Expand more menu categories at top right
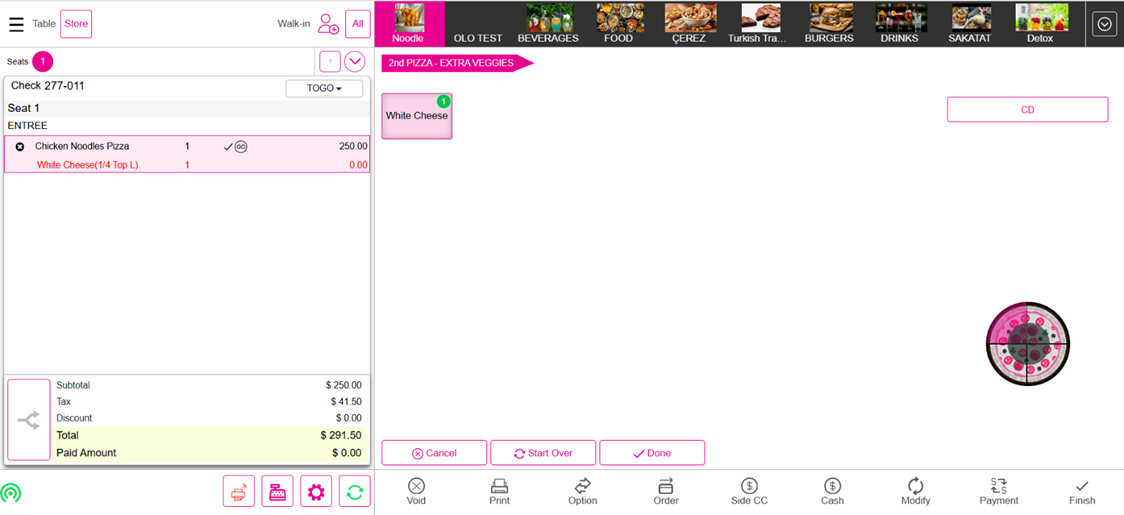Screen dimensions: 1124x515 [1104, 24]
